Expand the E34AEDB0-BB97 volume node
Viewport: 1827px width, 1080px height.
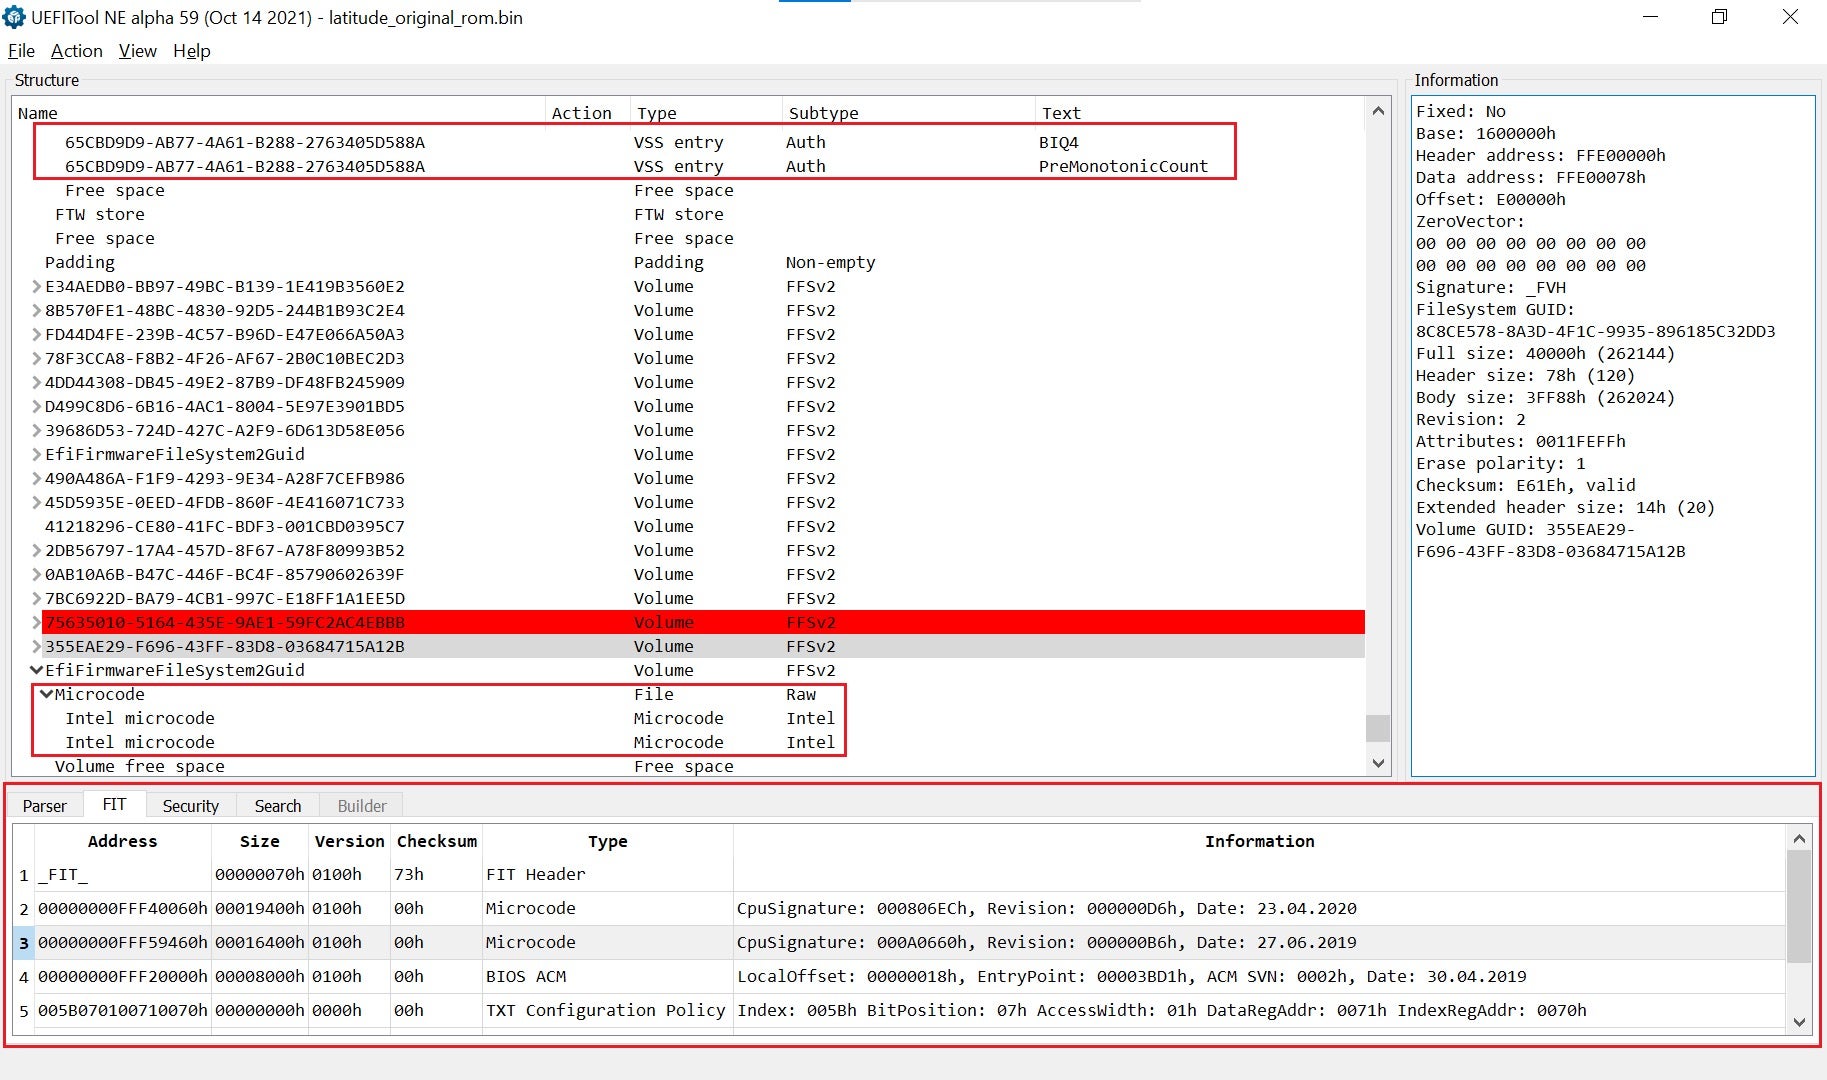click(x=37, y=287)
